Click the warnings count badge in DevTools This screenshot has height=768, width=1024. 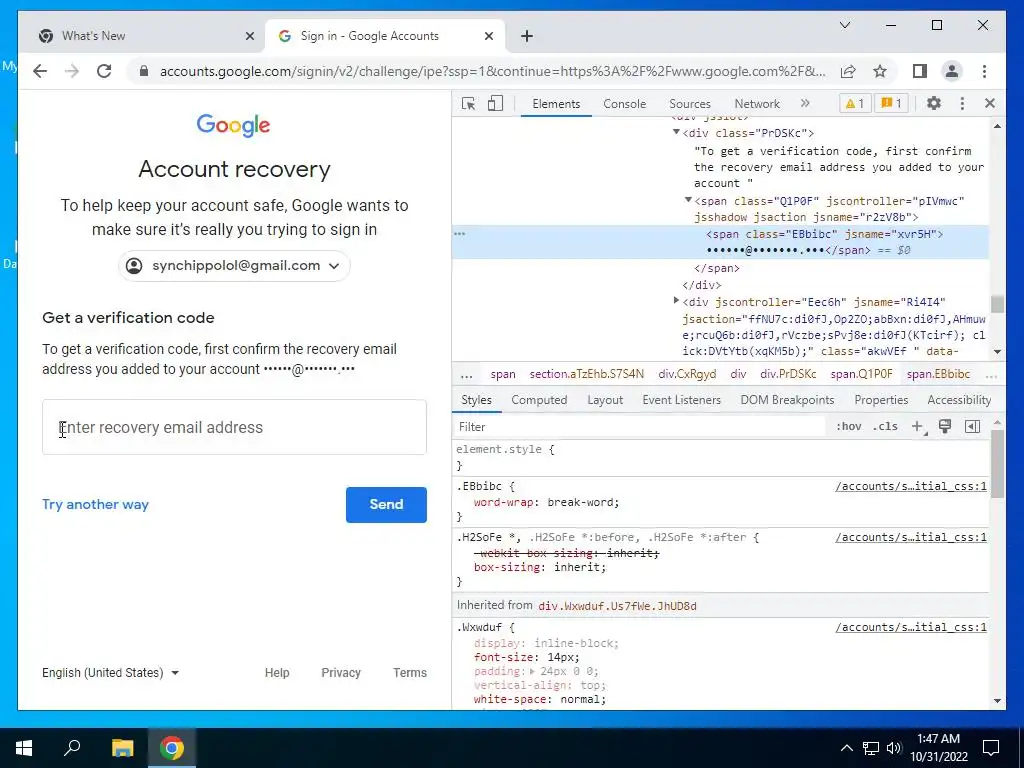pos(854,103)
